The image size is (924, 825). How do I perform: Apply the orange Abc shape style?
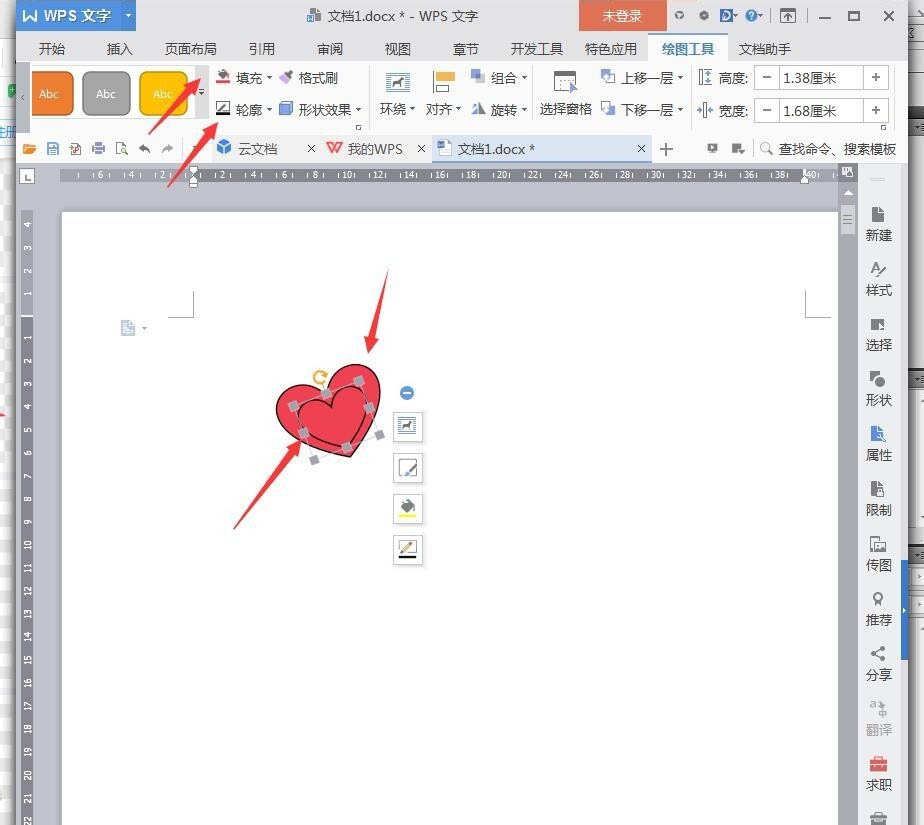[50, 93]
